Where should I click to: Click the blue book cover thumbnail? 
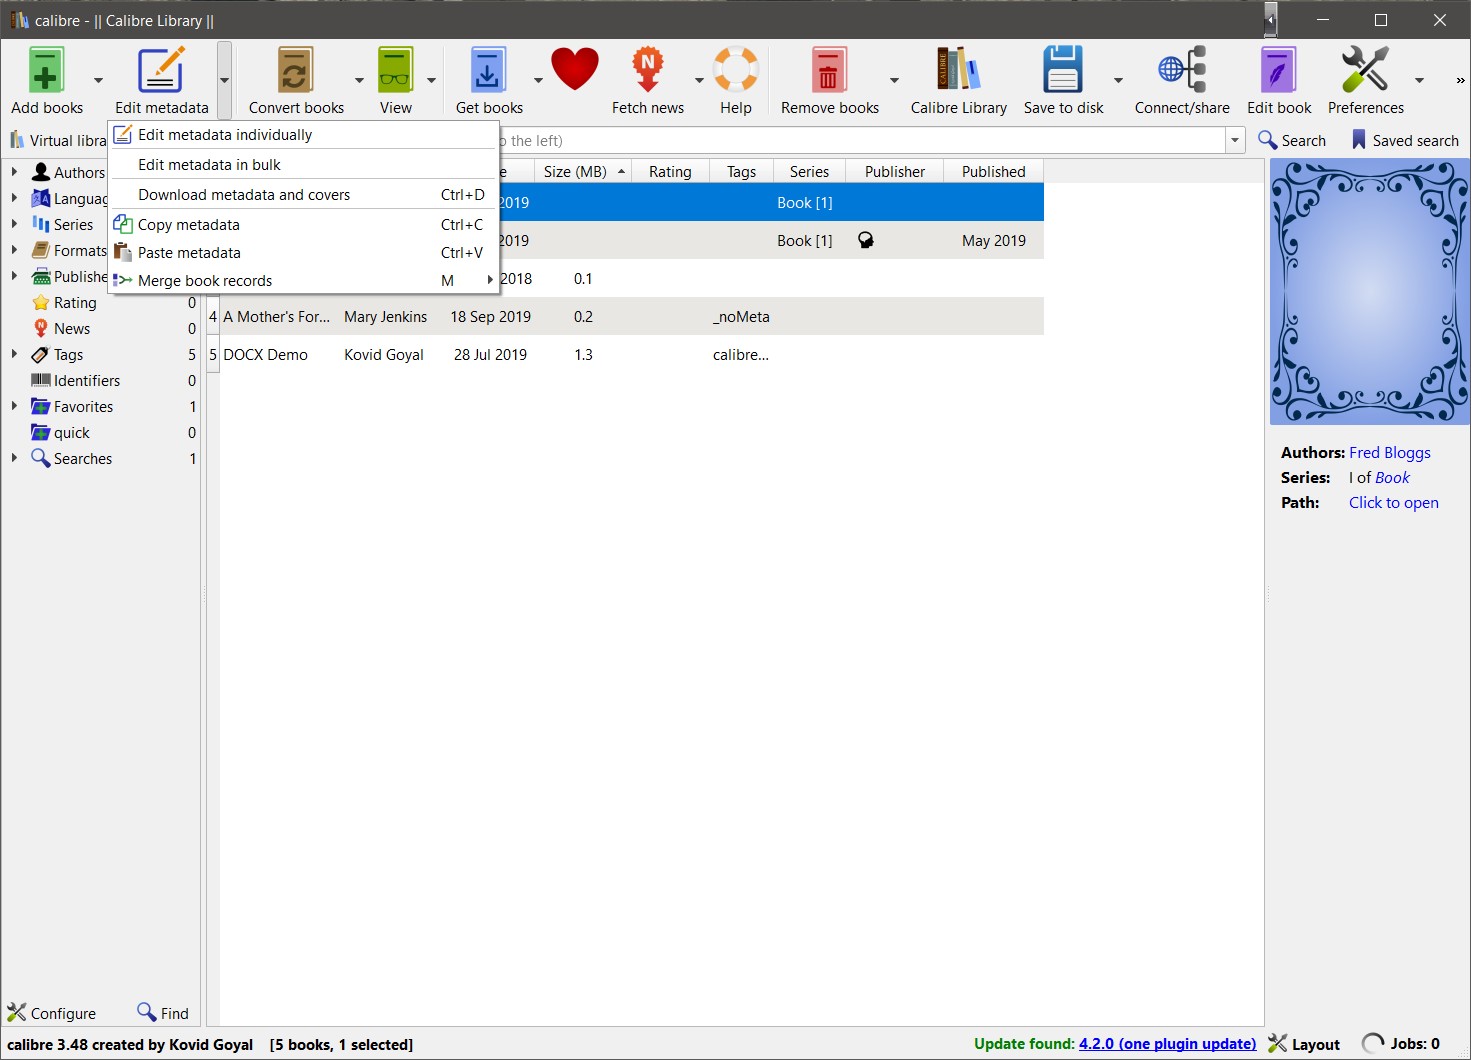pos(1369,292)
